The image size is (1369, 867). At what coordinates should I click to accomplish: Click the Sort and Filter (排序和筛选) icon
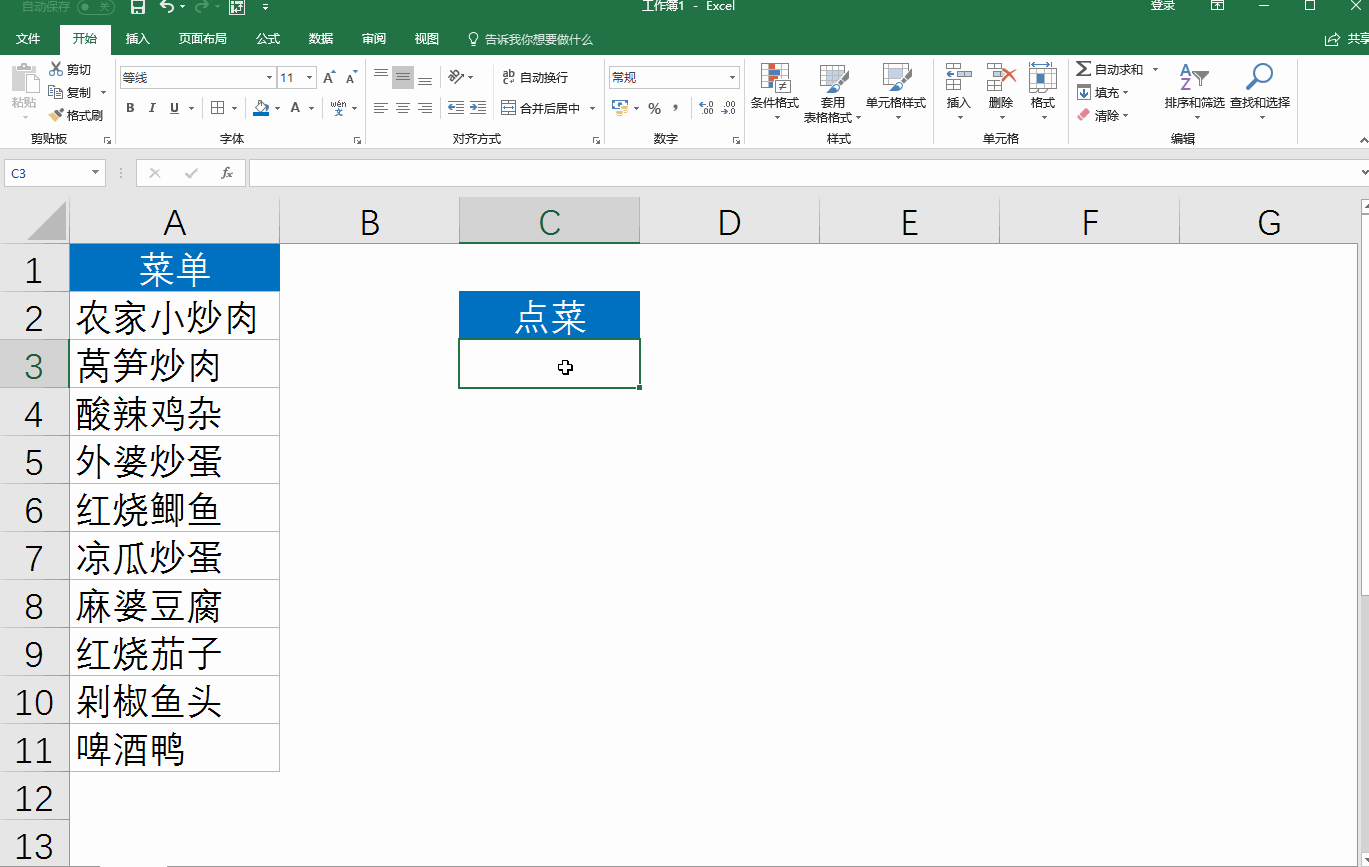pyautogui.click(x=1194, y=79)
